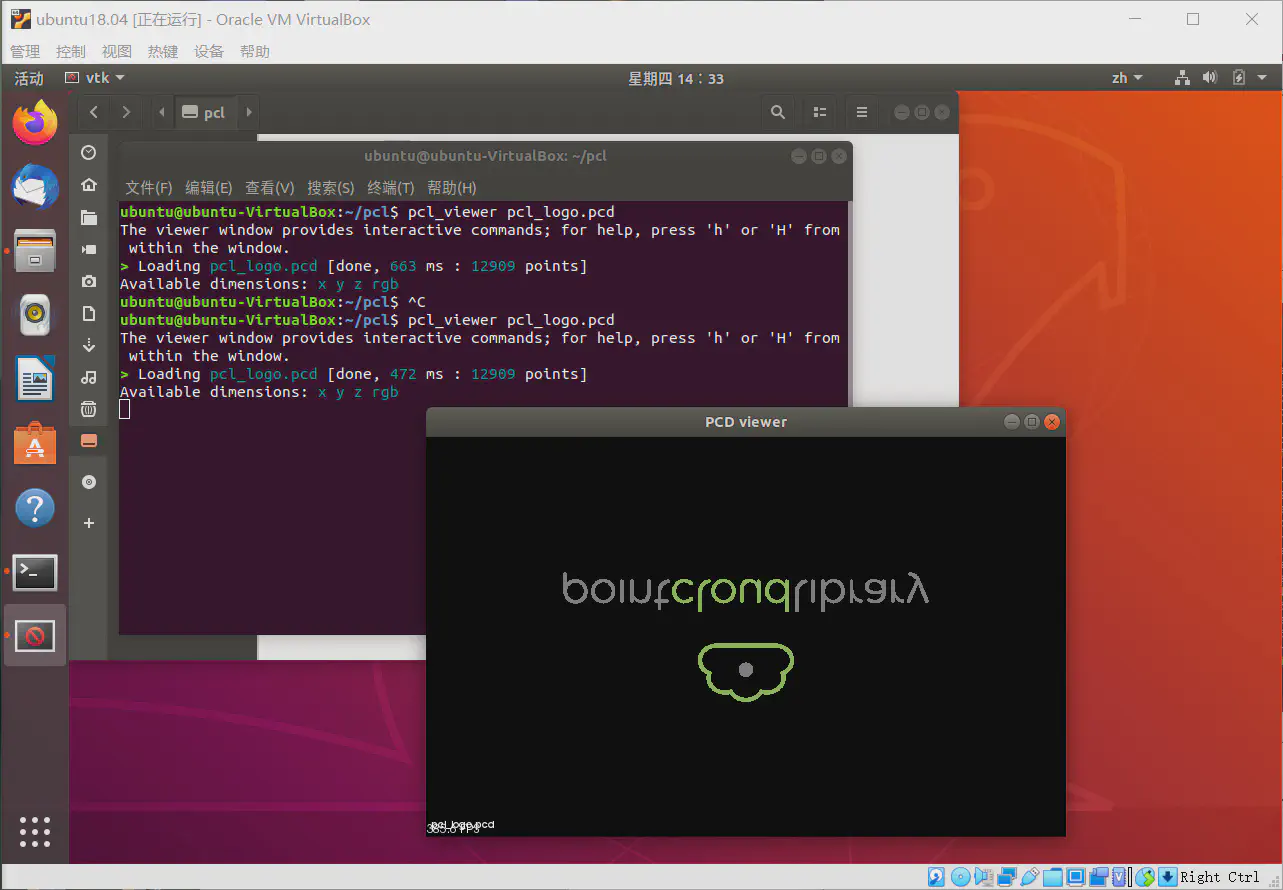The height and width of the screenshot is (890, 1283).
Task: Open Ubuntu Software from the dock
Action: [x=35, y=444]
